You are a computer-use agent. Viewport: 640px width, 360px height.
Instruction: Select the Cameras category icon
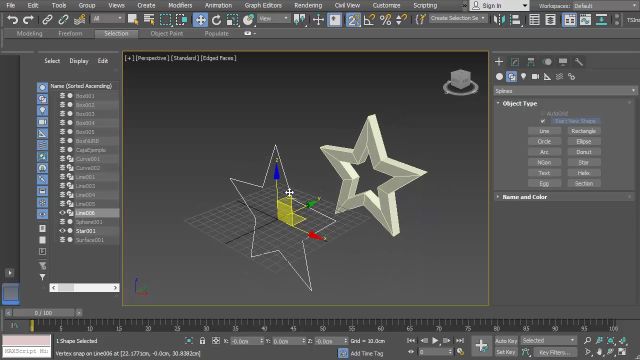(535, 76)
